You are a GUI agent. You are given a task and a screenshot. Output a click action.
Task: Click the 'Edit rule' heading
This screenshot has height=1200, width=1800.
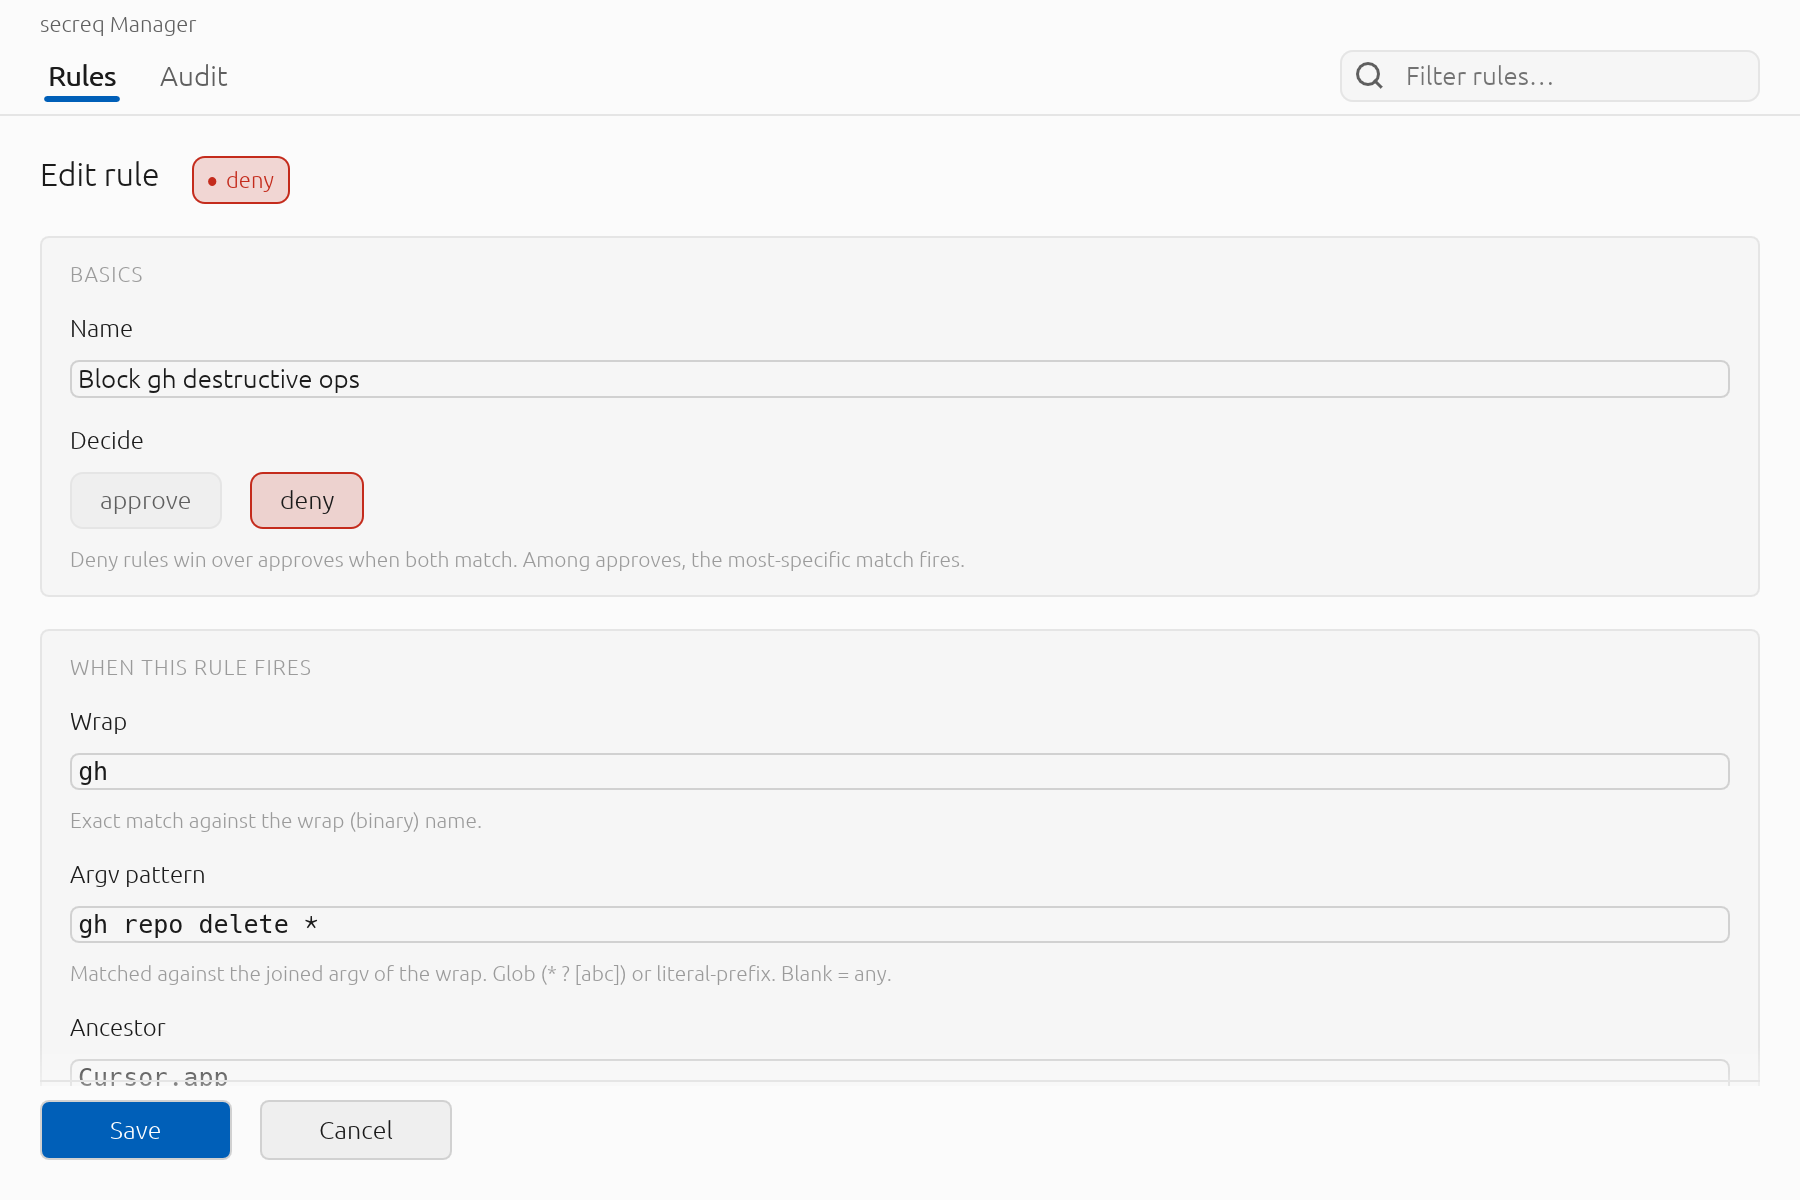tap(100, 175)
